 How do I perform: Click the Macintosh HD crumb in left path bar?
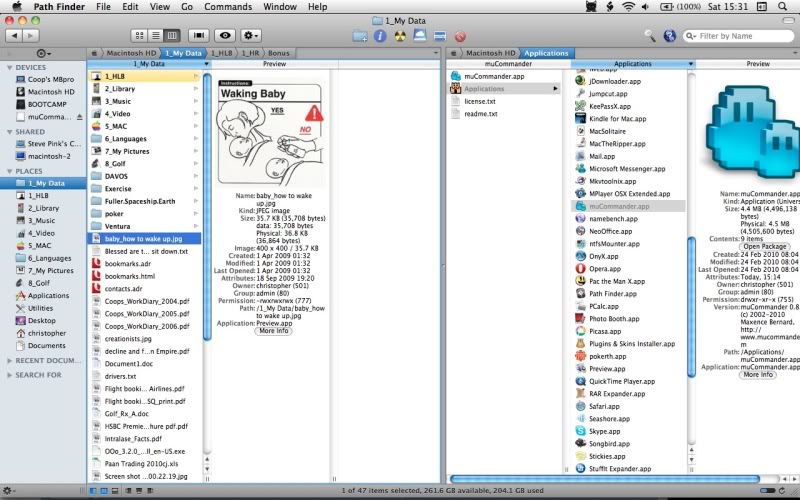(131, 53)
